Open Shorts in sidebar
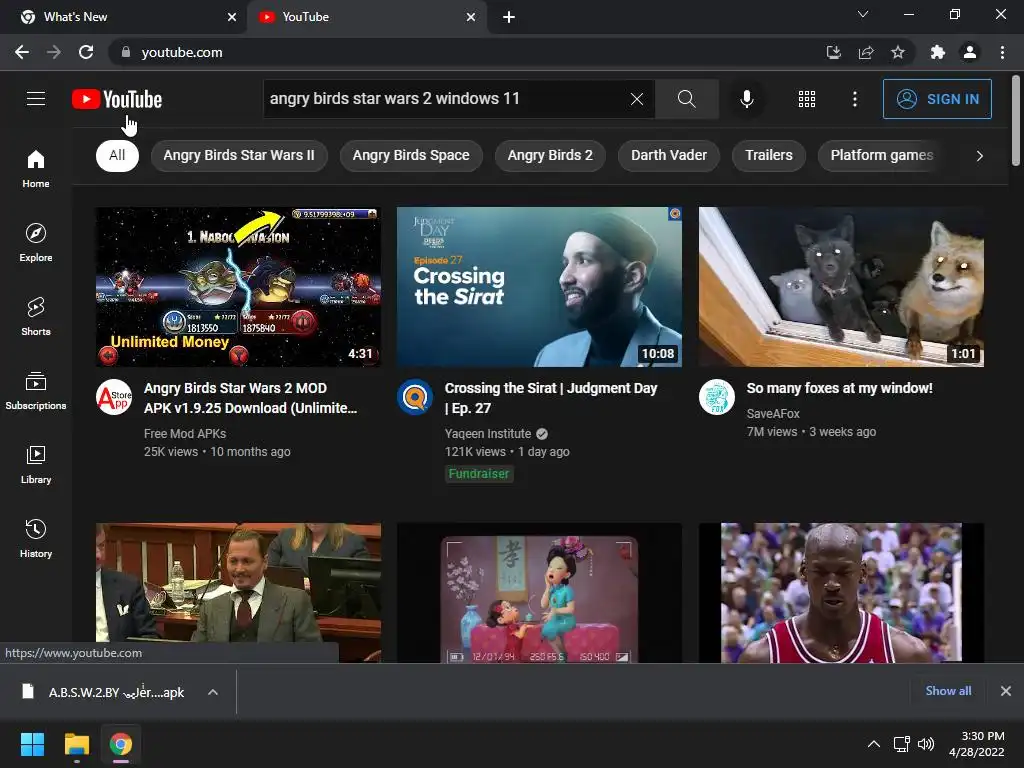Viewport: 1024px width, 768px height. click(36, 317)
